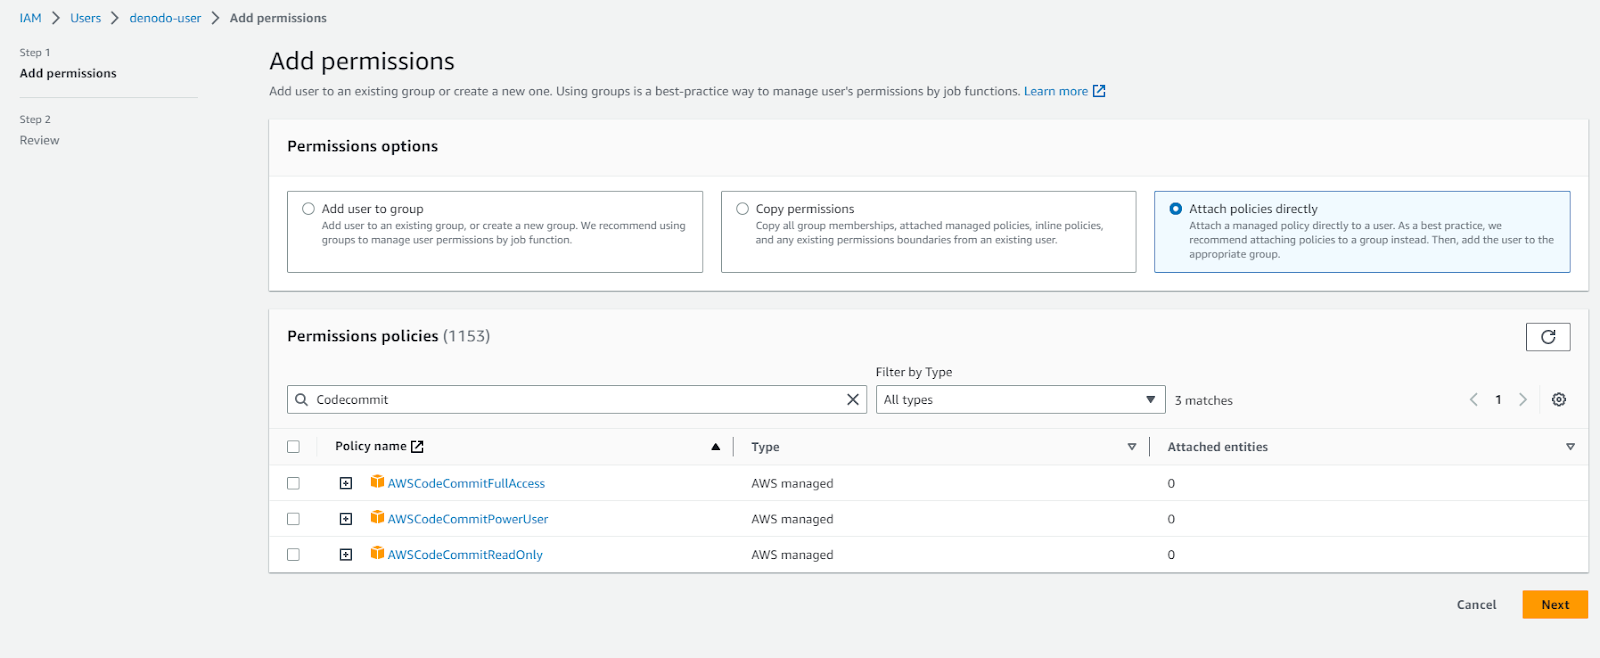1600x658 pixels.
Task: Open the Filter by Type dropdown
Action: click(1020, 400)
